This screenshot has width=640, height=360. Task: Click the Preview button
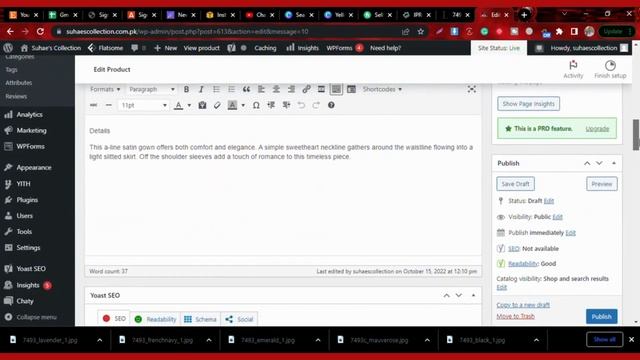602,184
